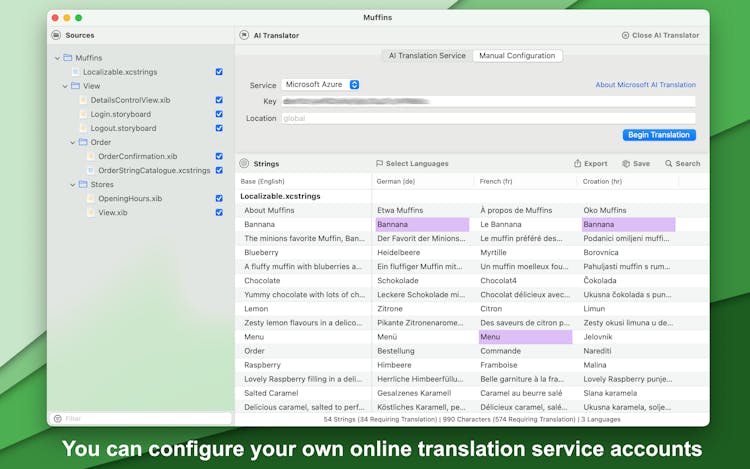Select the Salted Caramel base string
750x469 pixels.
tap(271, 393)
